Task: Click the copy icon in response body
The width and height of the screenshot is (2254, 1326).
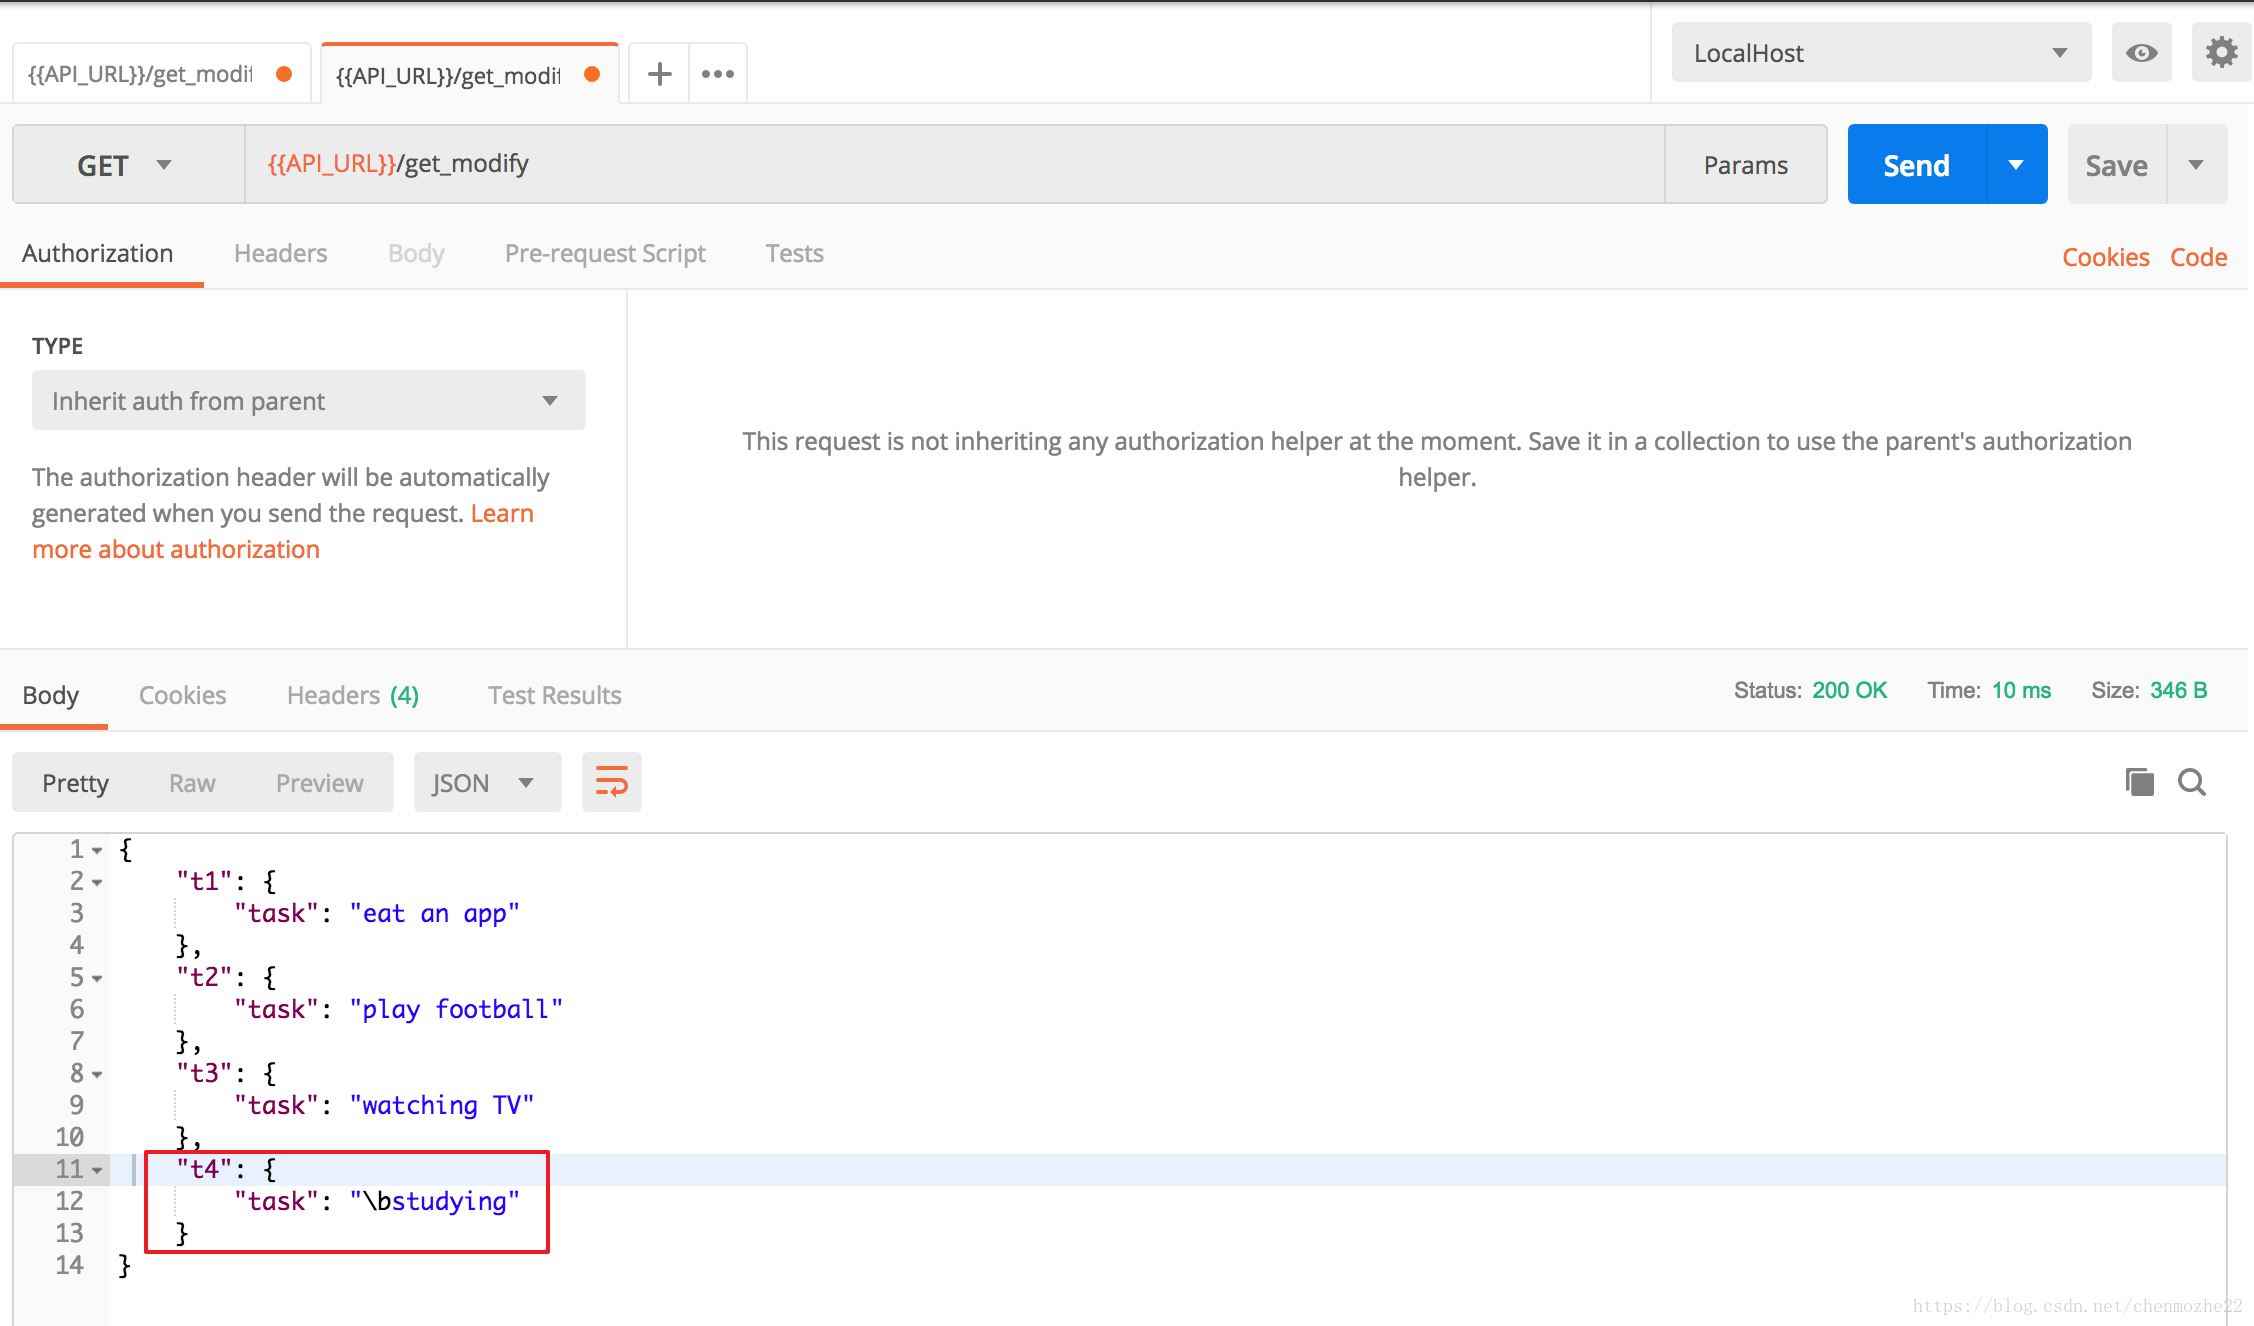Action: (x=2139, y=783)
